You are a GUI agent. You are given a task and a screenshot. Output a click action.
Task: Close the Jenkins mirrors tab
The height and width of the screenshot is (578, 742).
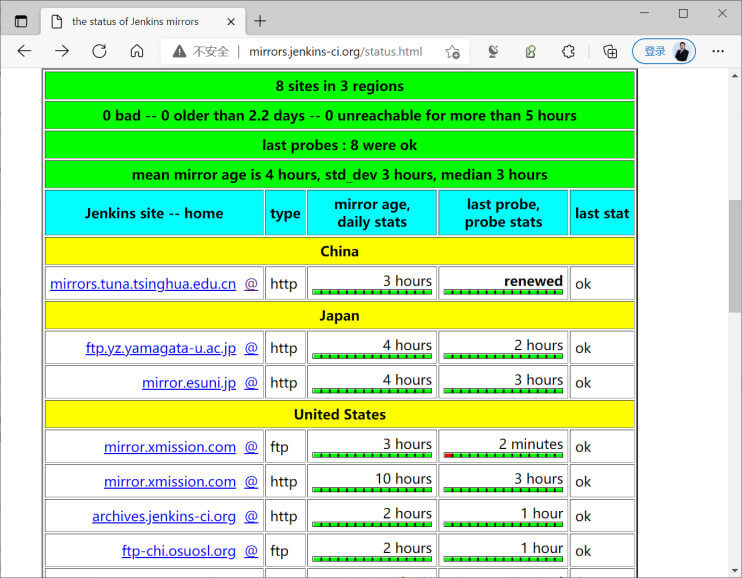[231, 21]
